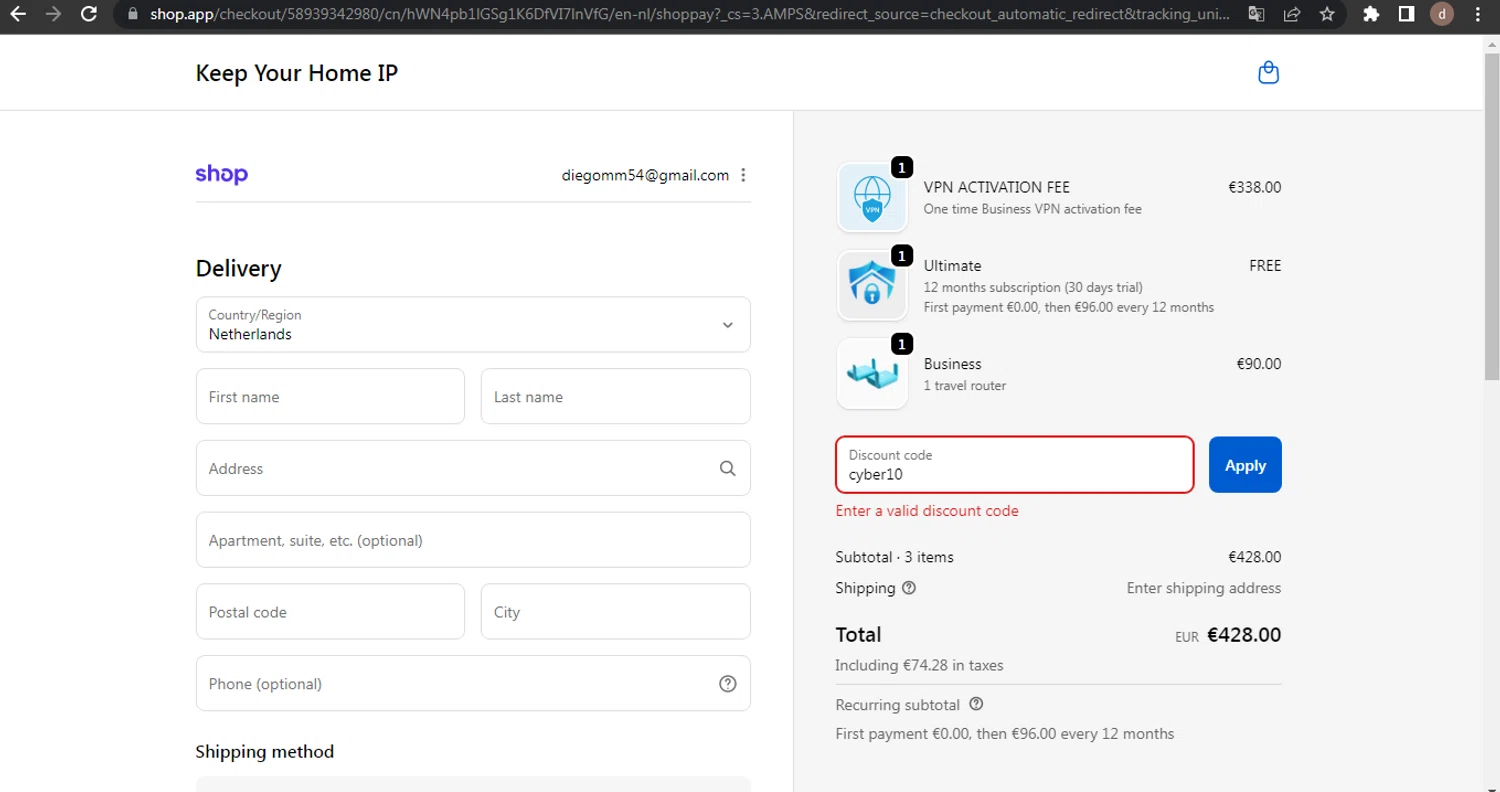Viewport: 1500px width, 792px height.
Task: Expand the Country/Region dropdown
Action: [473, 324]
